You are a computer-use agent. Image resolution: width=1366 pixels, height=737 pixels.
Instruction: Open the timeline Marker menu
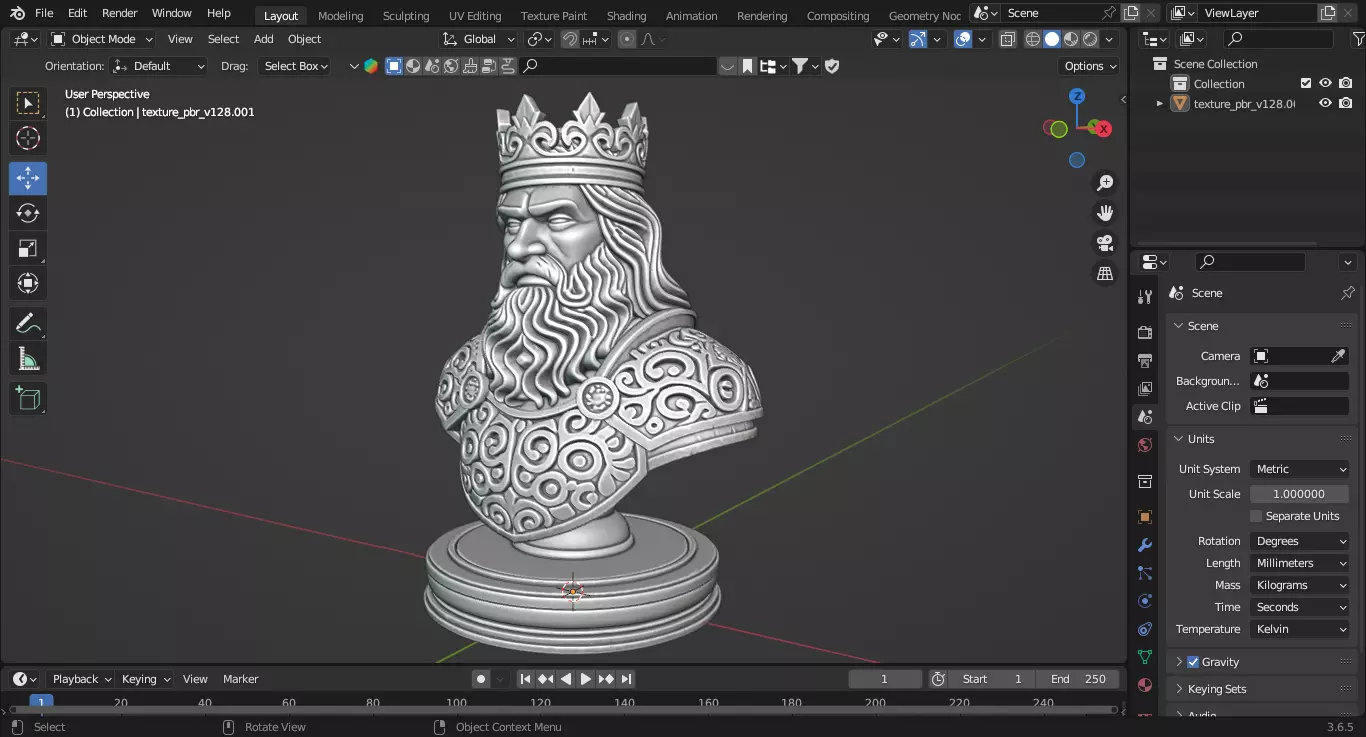[x=240, y=679]
